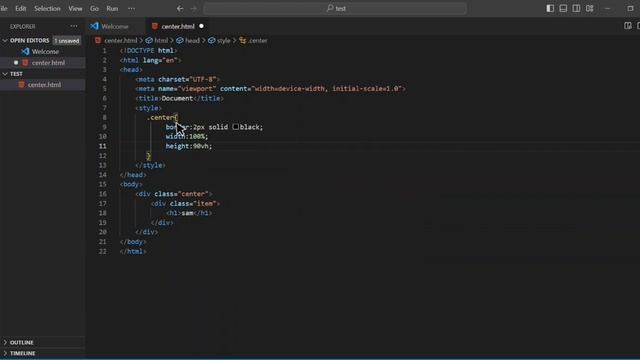Toggle the bottom panel layout icon

563,8
